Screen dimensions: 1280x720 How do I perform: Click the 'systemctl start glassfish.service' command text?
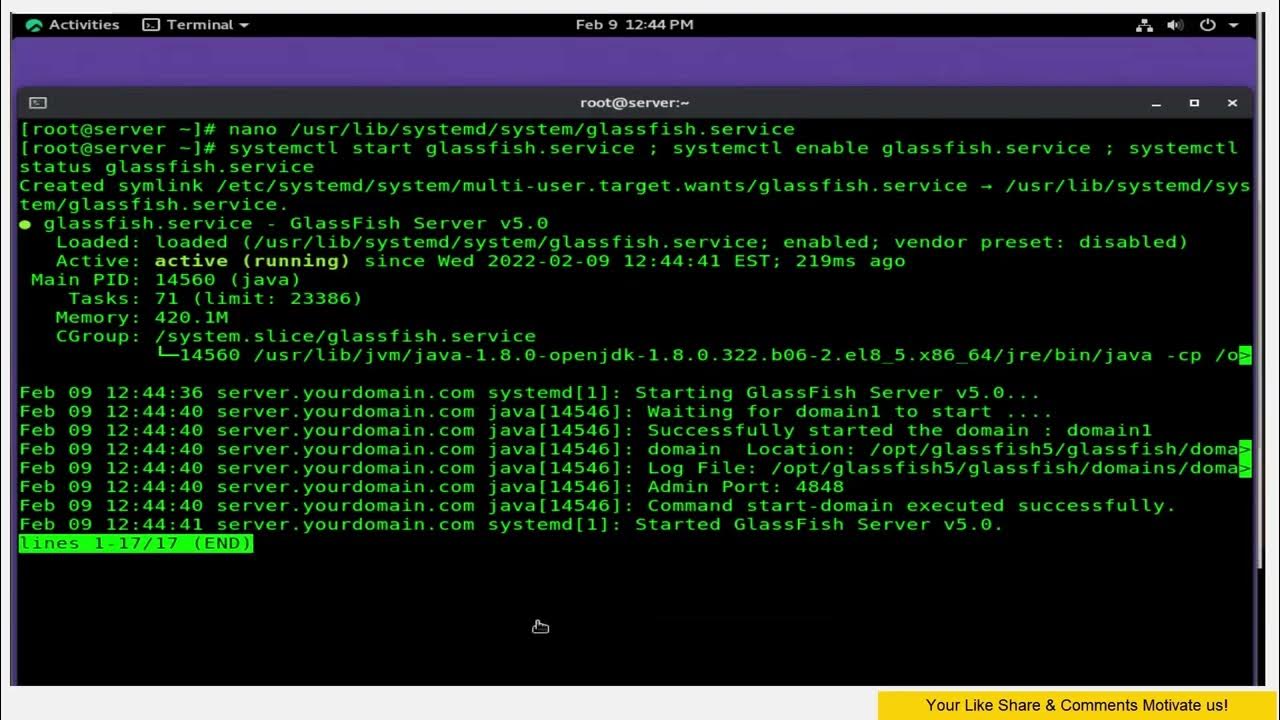point(432,148)
